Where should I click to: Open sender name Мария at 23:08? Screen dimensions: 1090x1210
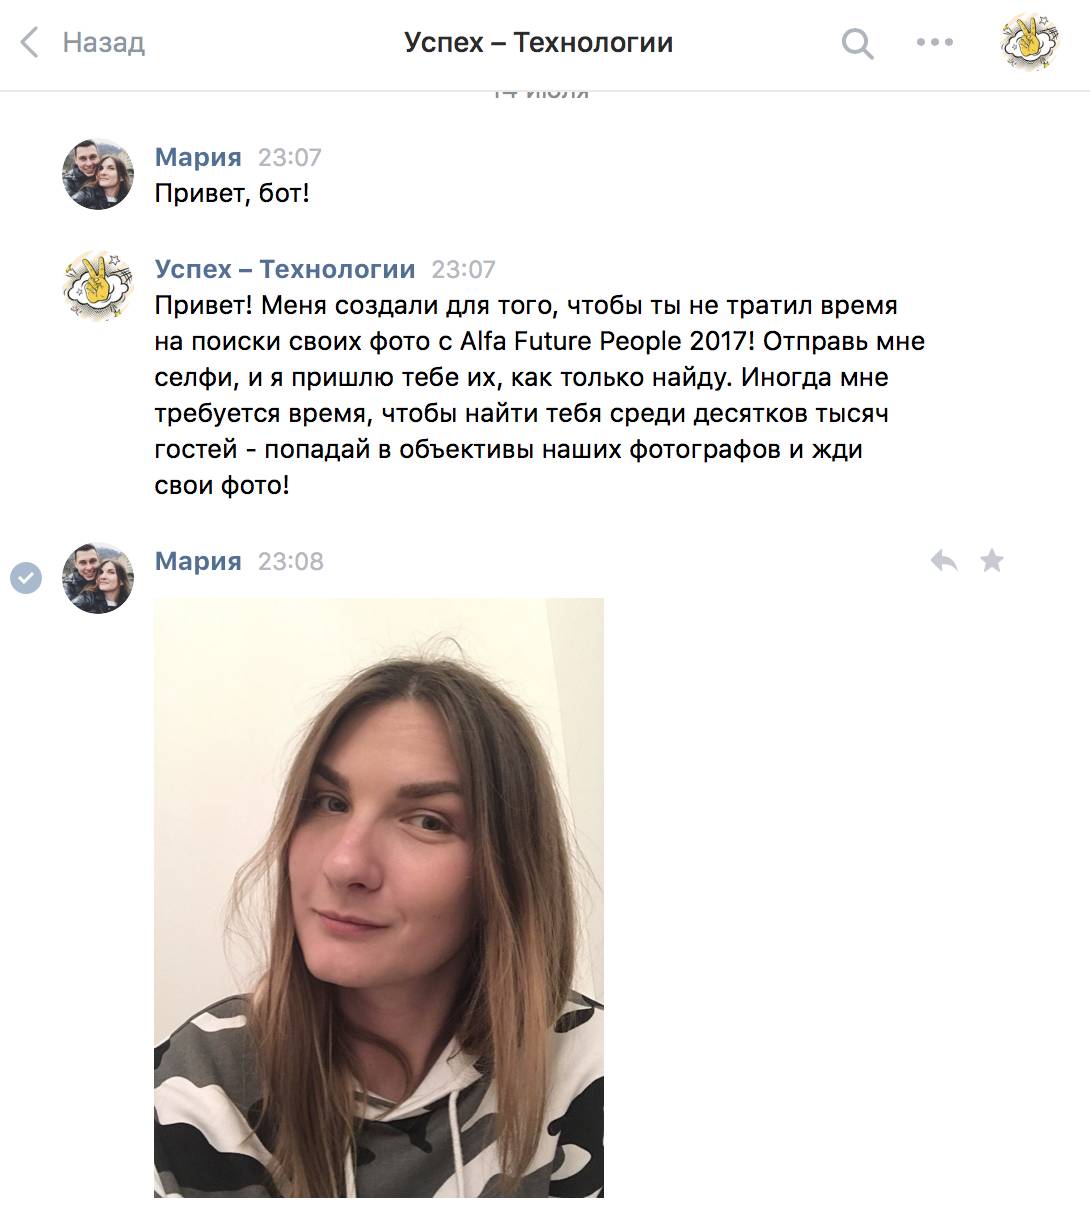pos(198,561)
